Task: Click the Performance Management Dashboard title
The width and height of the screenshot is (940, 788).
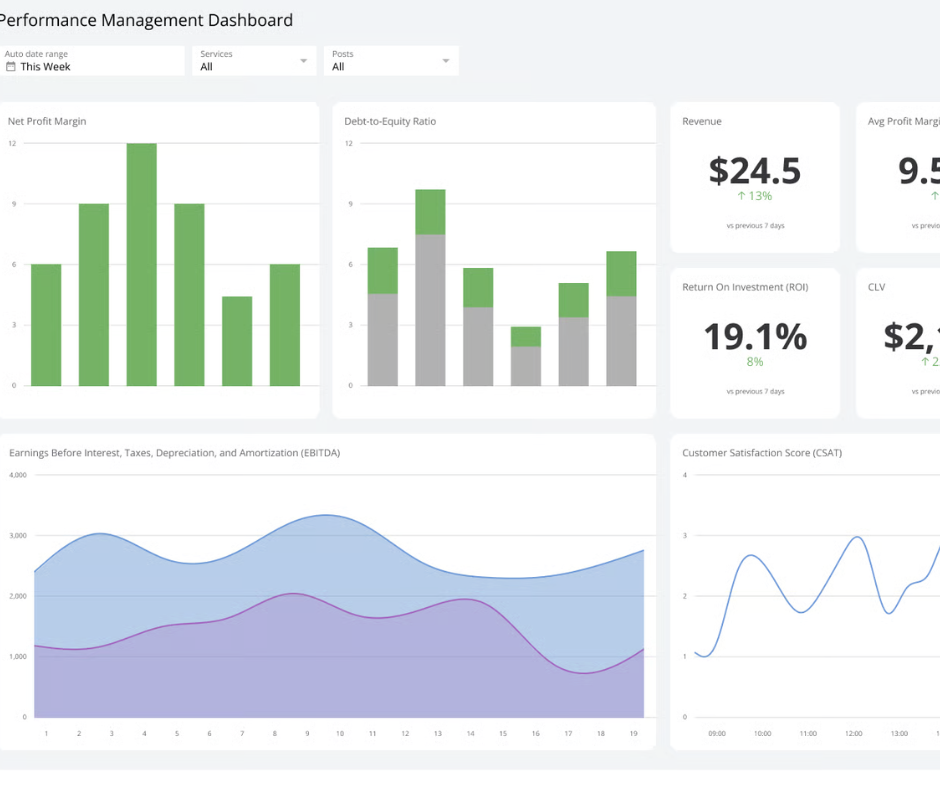Action: [x=146, y=20]
